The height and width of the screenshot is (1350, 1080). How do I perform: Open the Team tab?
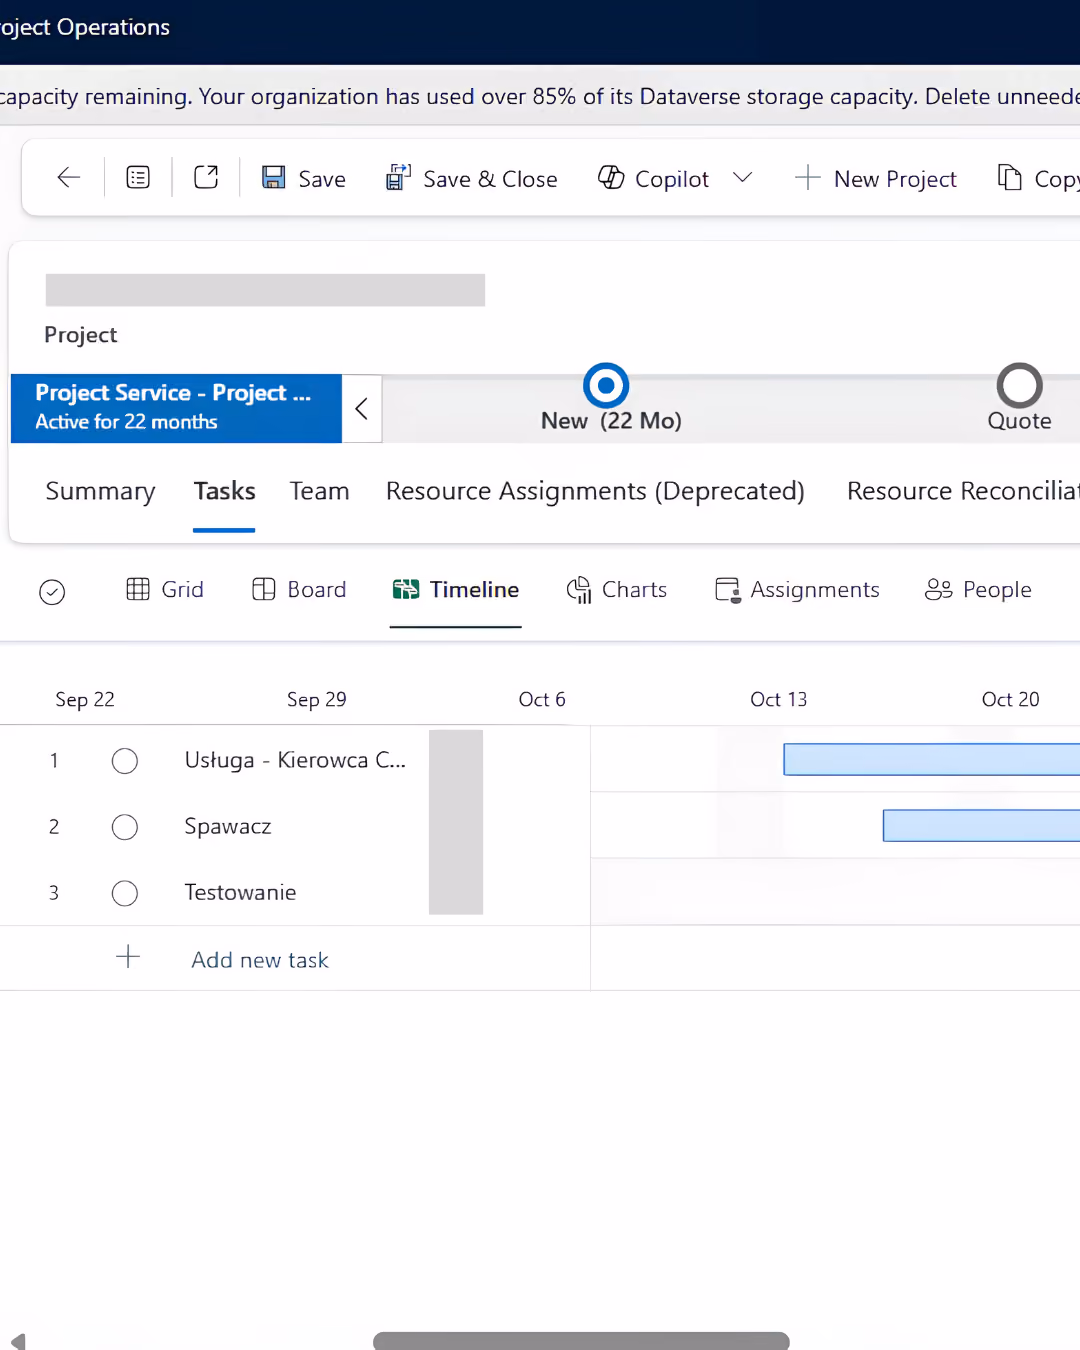pos(319,491)
